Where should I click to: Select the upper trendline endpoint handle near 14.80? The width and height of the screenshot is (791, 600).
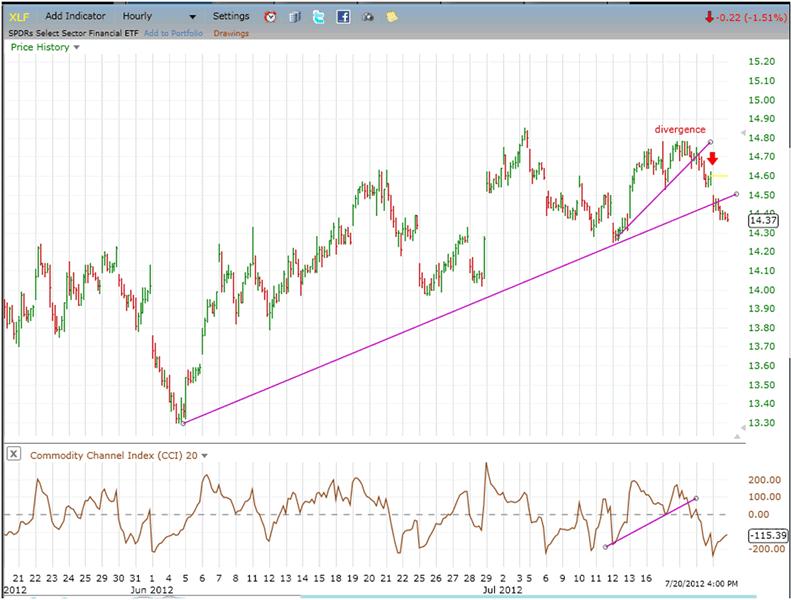(x=710, y=142)
